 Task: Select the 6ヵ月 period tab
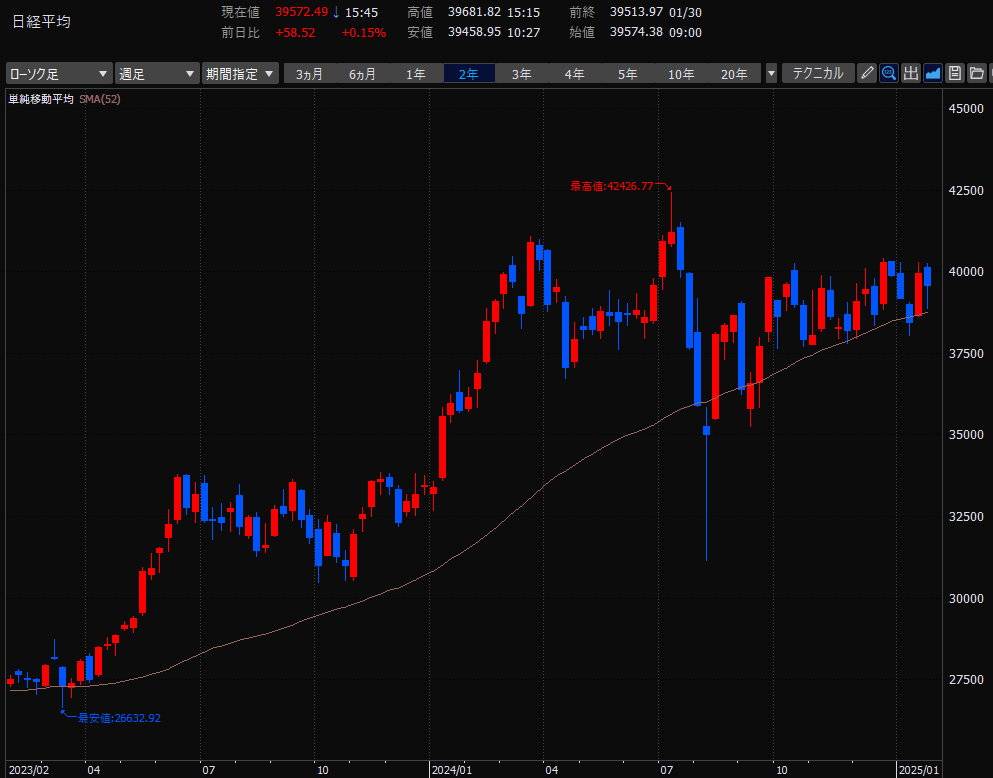362,74
